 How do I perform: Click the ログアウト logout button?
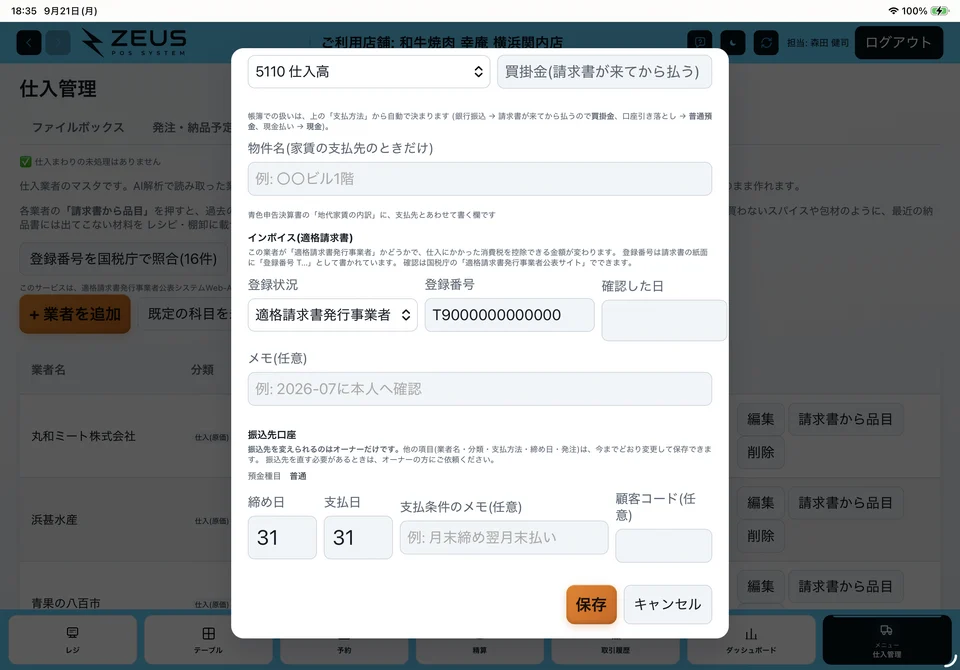tap(898, 42)
